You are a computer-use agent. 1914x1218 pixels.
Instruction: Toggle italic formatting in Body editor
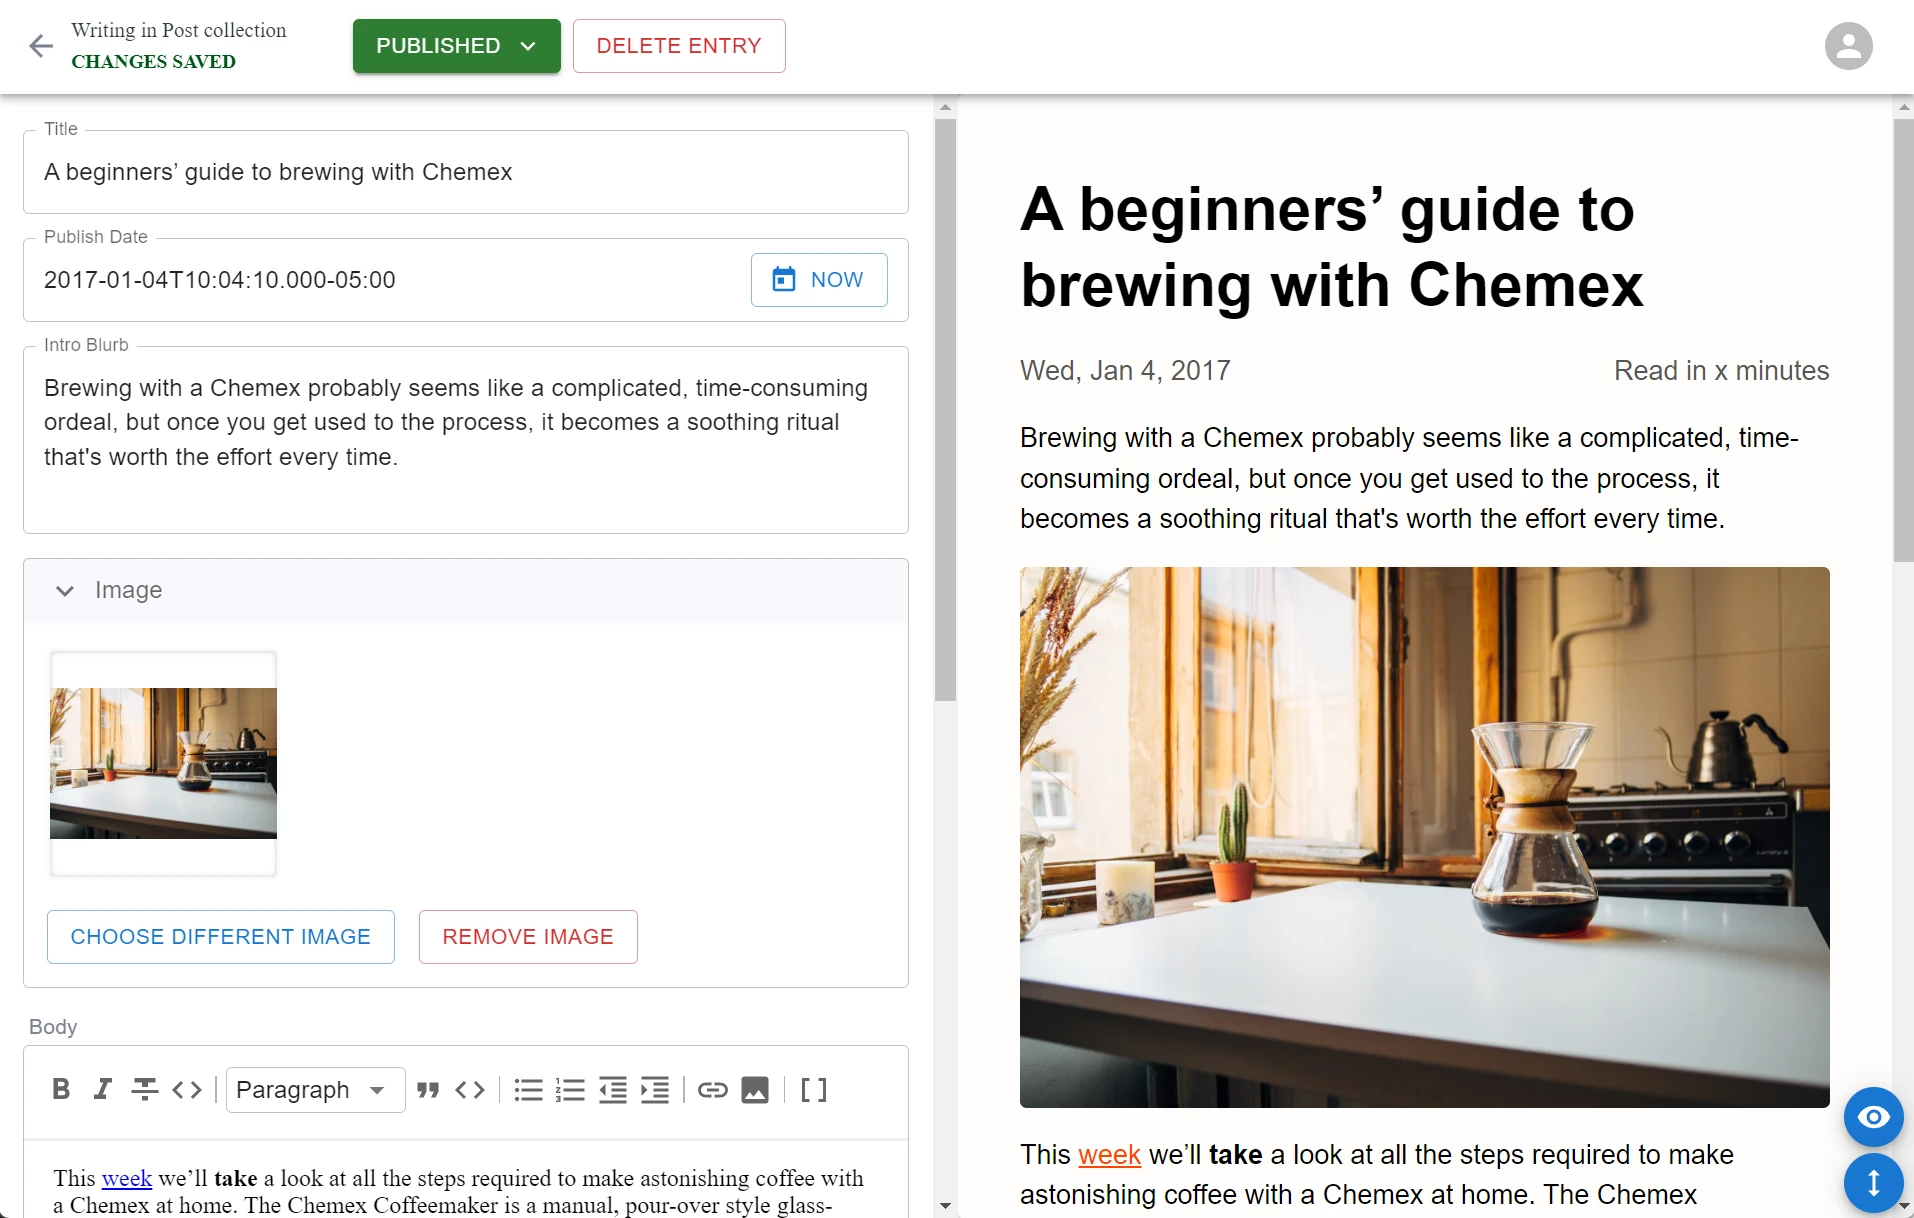click(x=102, y=1089)
